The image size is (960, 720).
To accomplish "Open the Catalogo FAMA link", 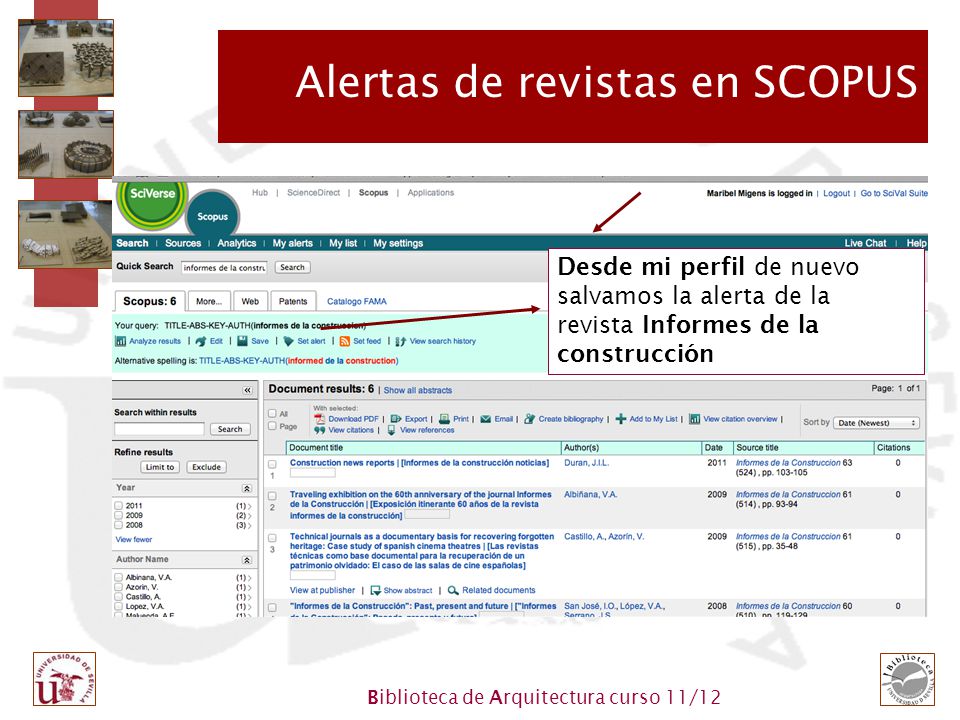I will pyautogui.click(x=356, y=301).
